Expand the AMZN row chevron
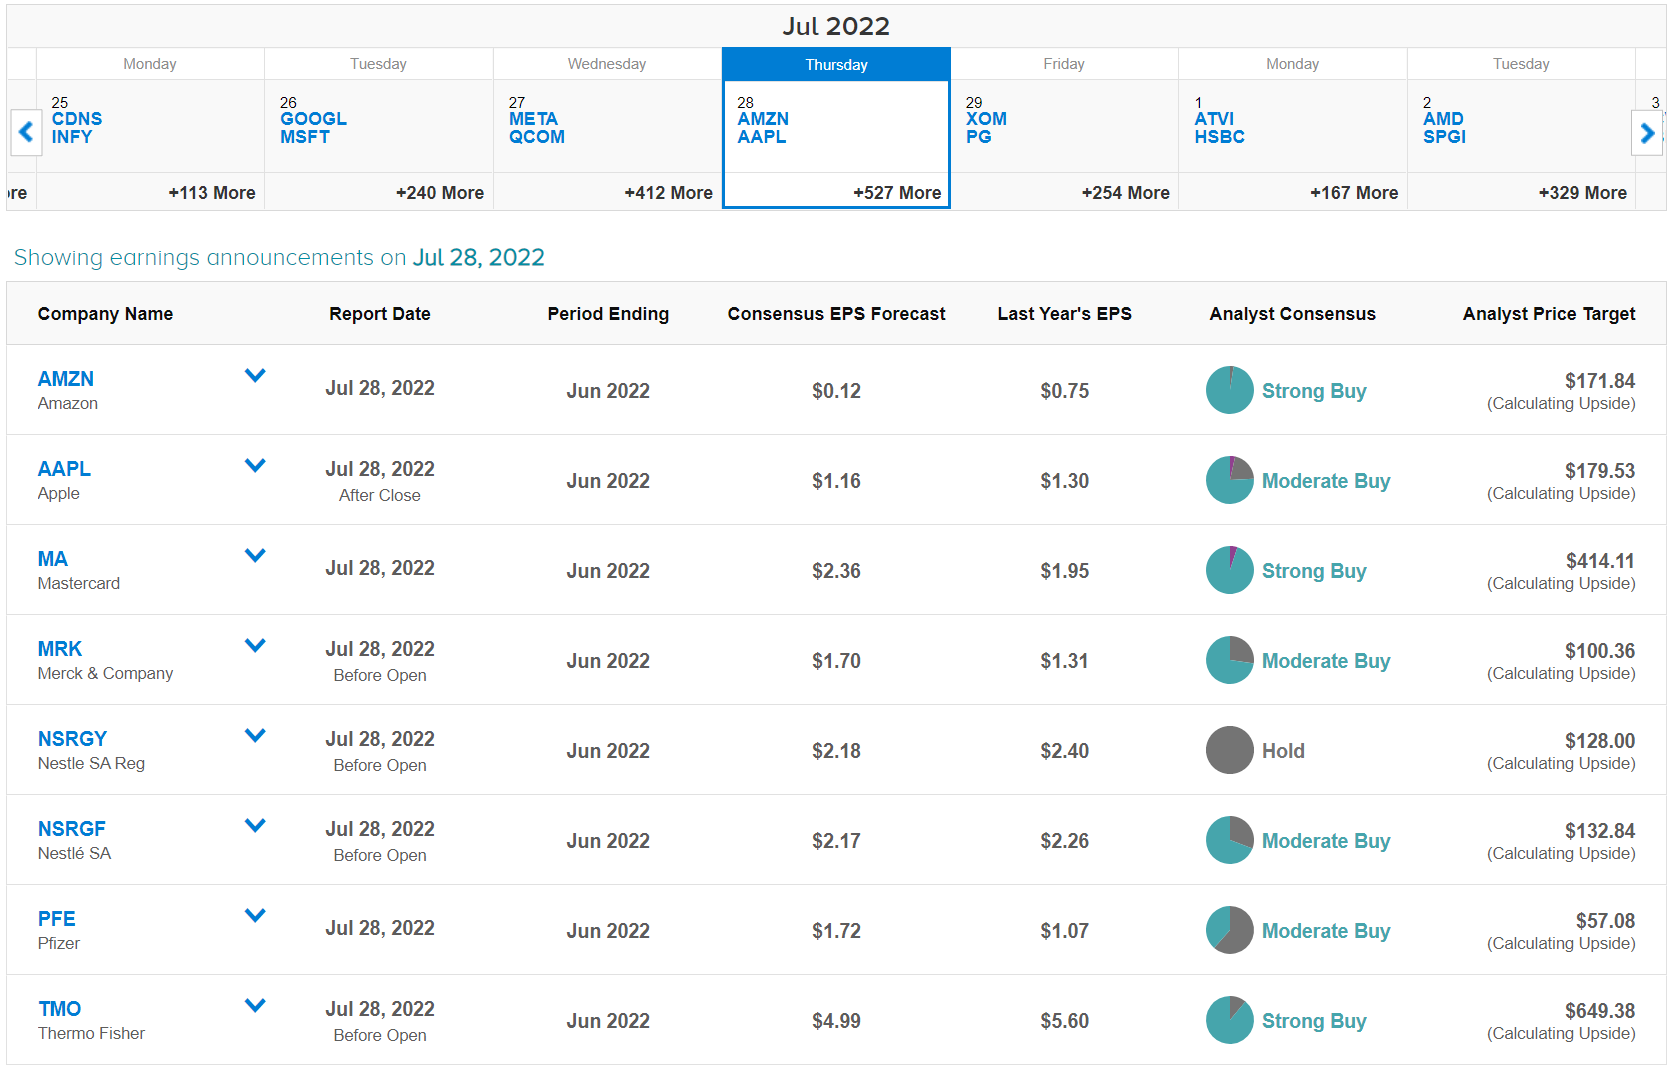1674x1074 pixels. click(255, 375)
